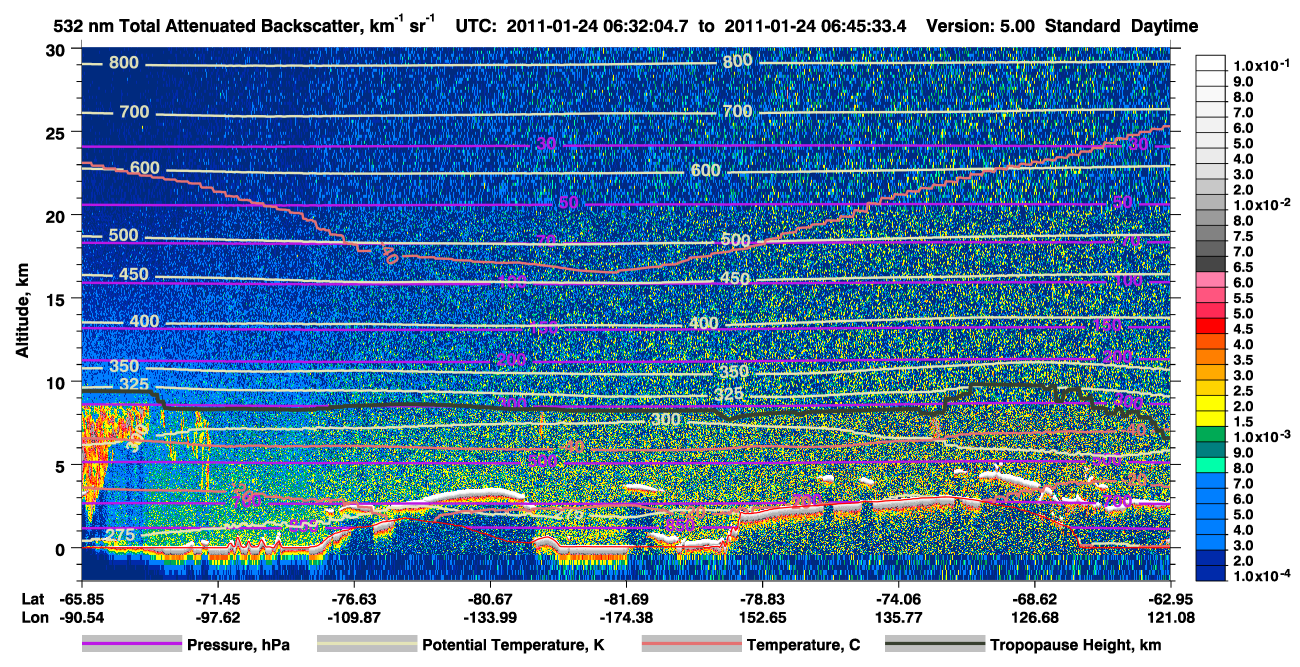This screenshot has height=667, width=1300.
Task: Click the 'Potential Temperature, K' legend text
Action: (513, 646)
